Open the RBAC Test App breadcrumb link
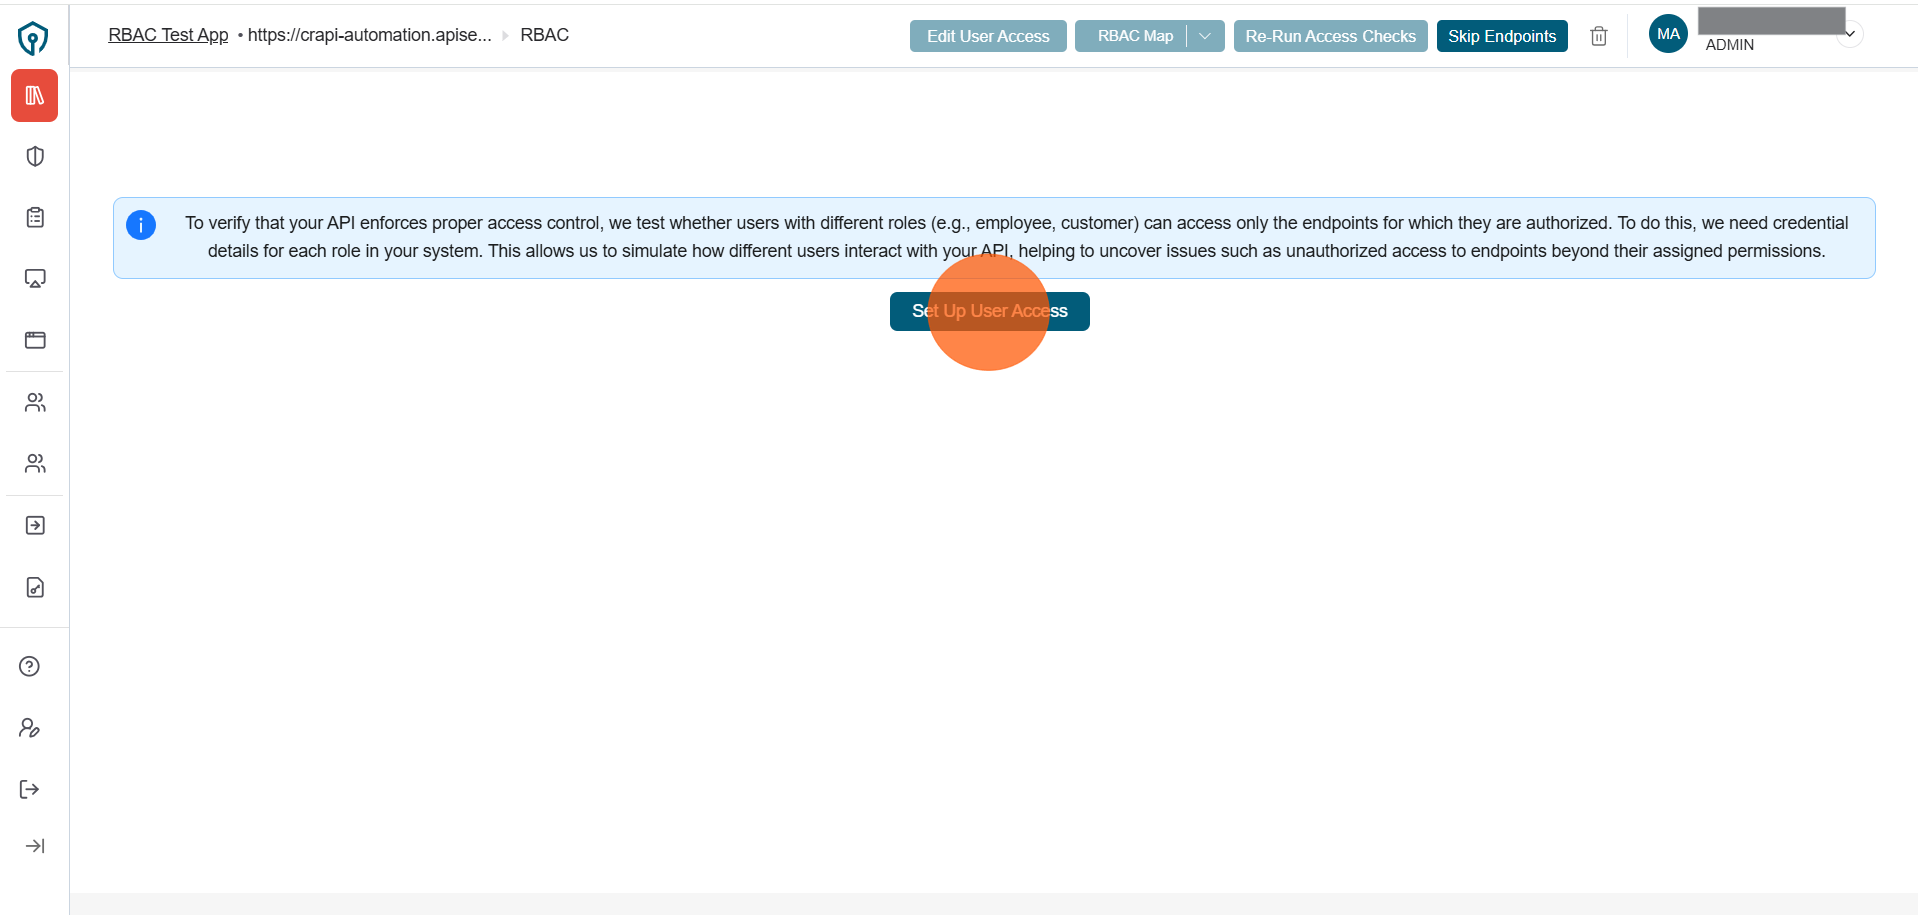 tap(167, 34)
